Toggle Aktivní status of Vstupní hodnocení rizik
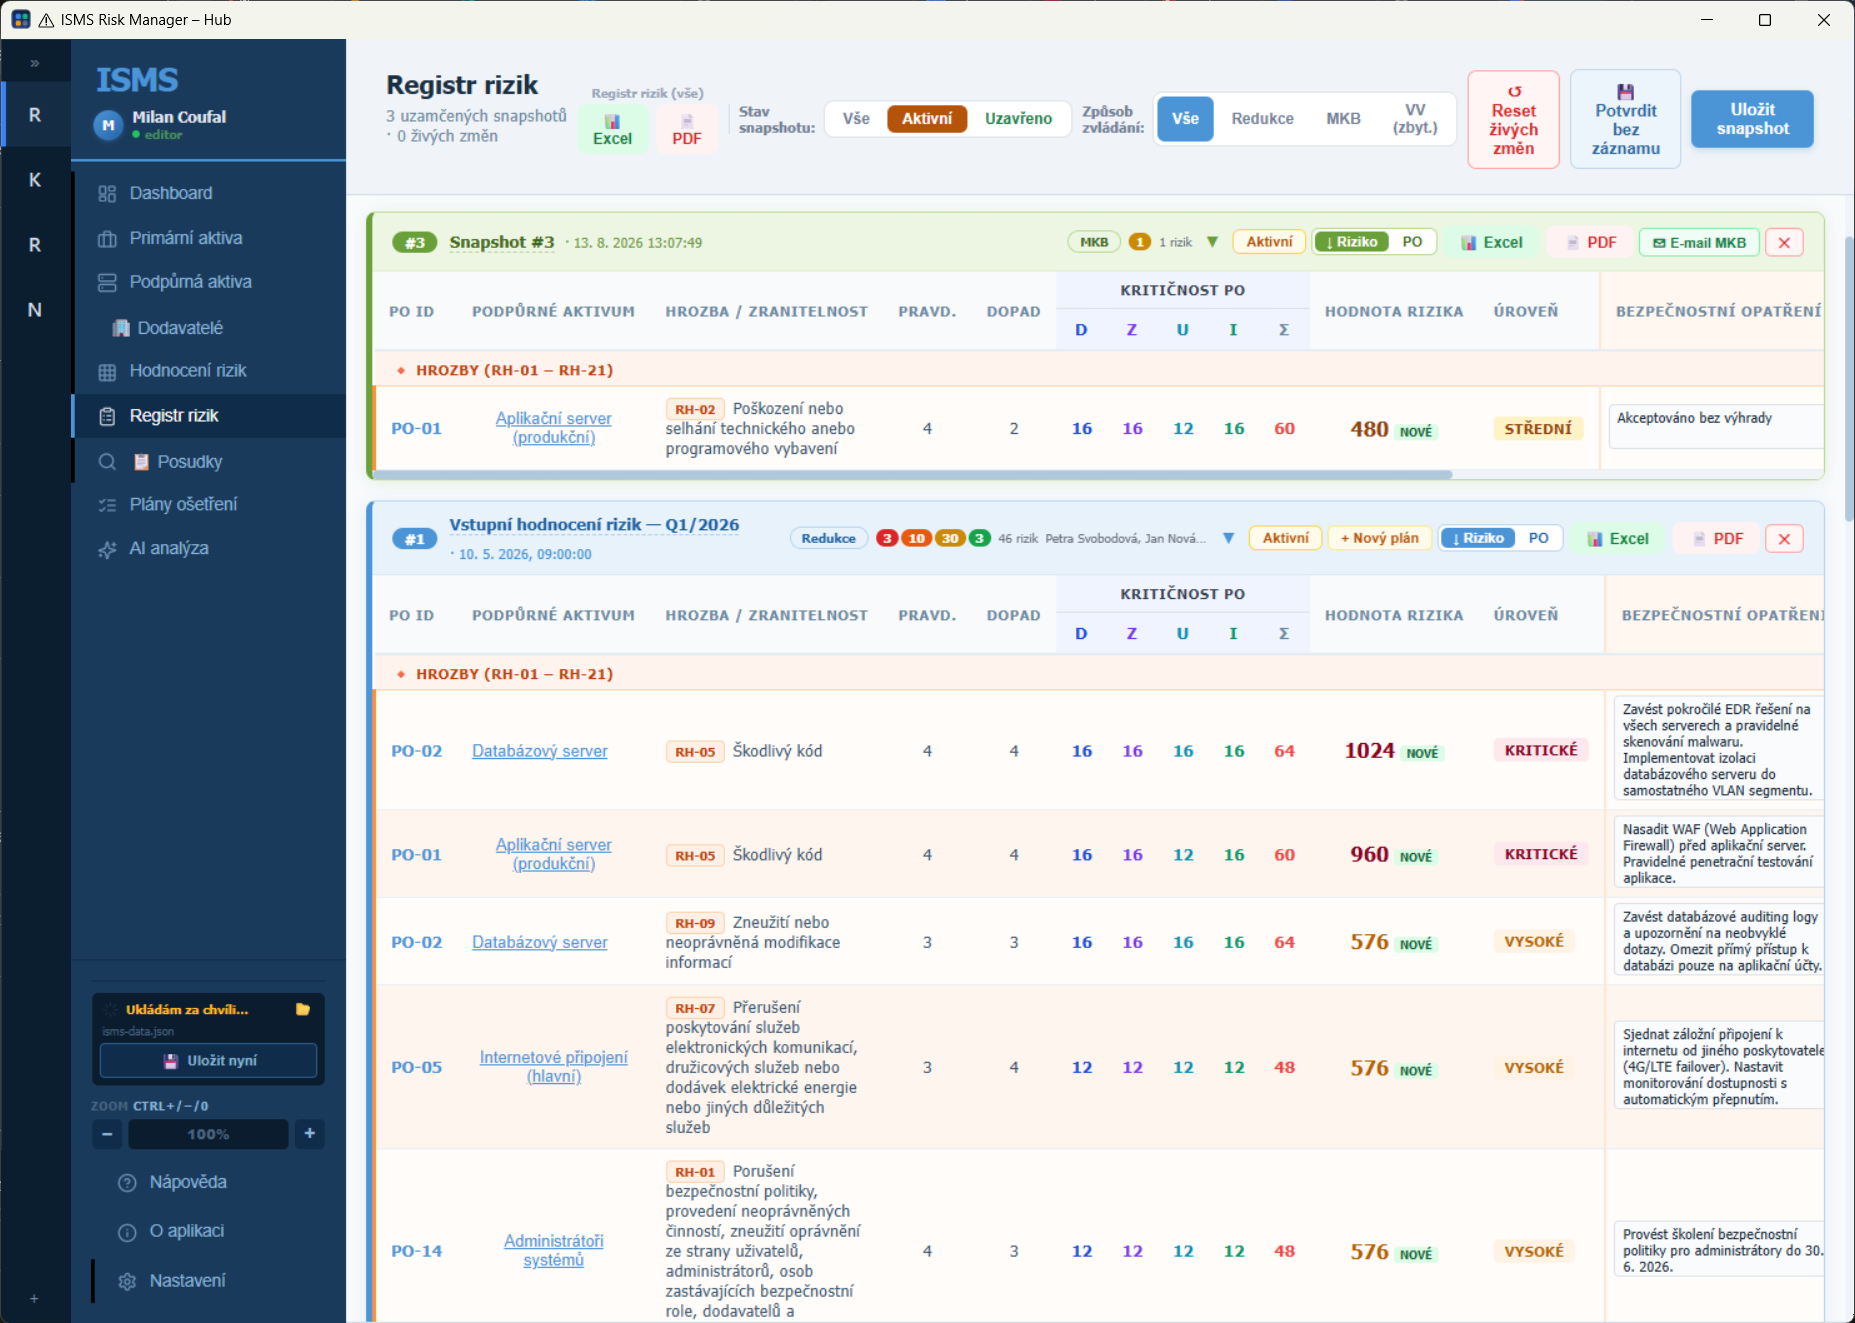The width and height of the screenshot is (1855, 1323). point(1285,538)
